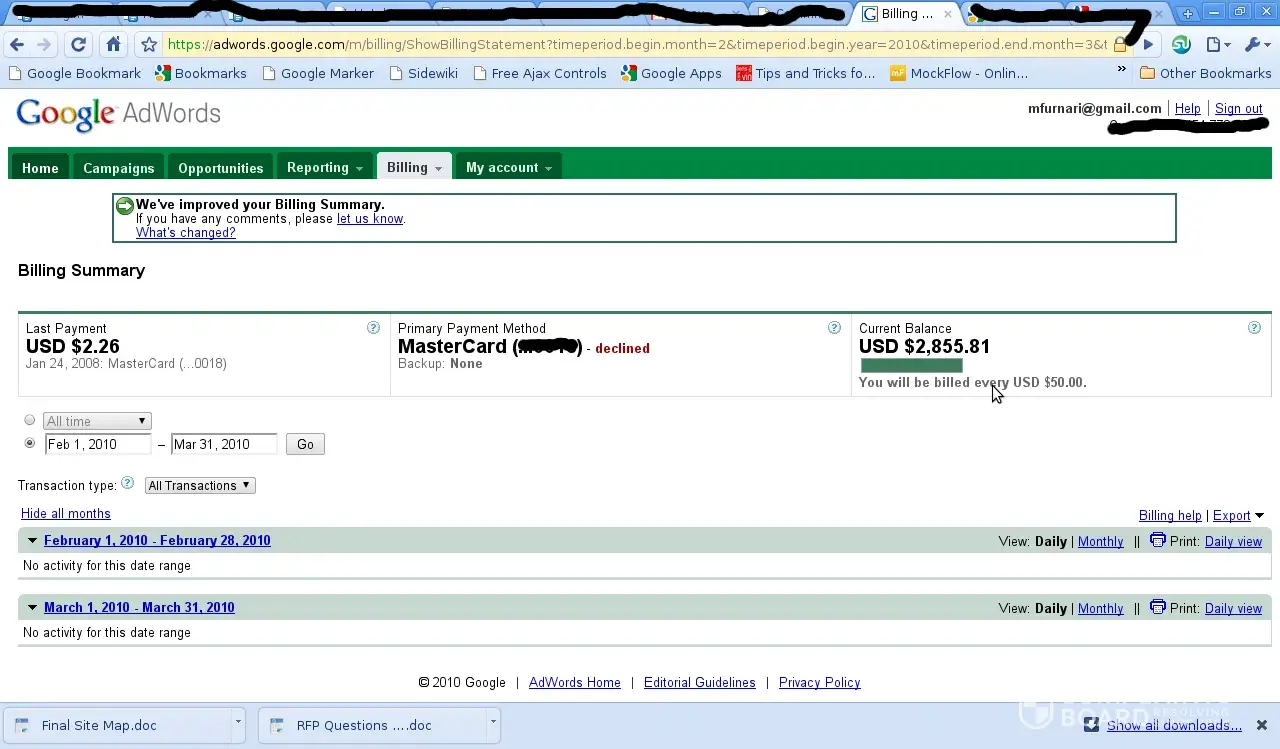Open the 'What's changed?' link
Viewport: 1280px width, 749px height.
point(186,232)
